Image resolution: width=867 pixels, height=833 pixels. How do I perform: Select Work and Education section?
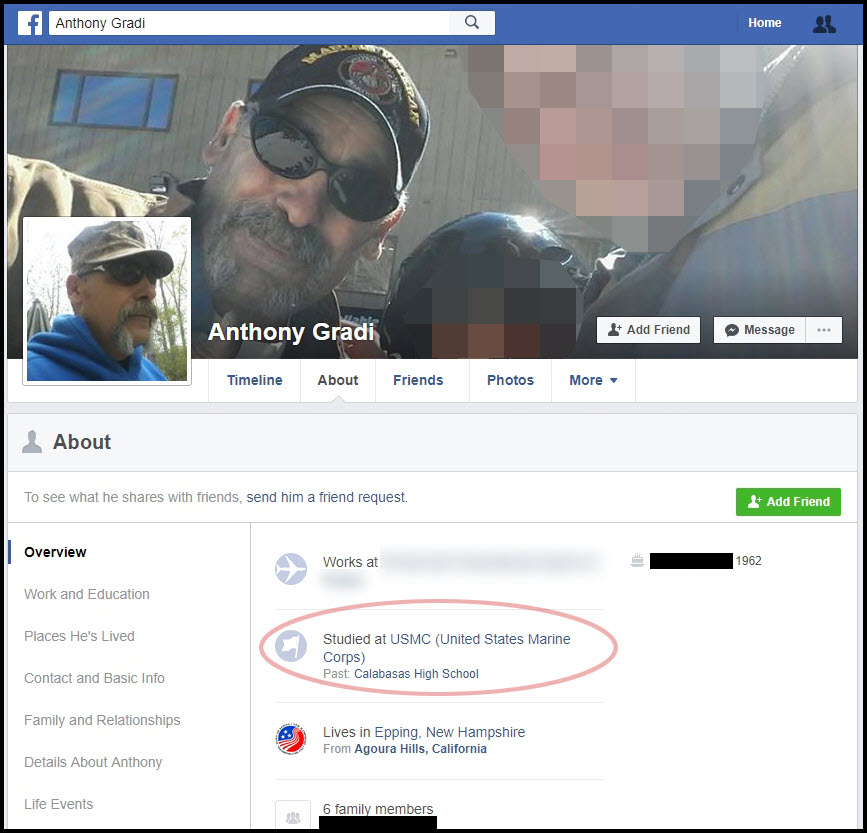87,594
